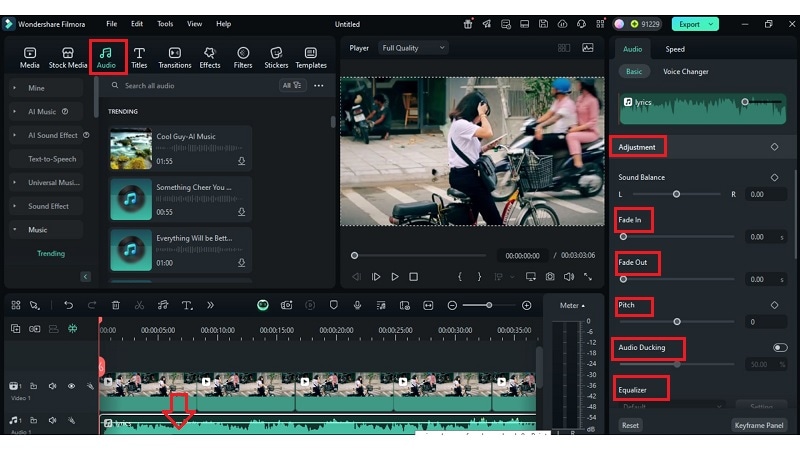Switch to Voice Changer sub-tab
The height and width of the screenshot is (450, 800).
coord(686,71)
